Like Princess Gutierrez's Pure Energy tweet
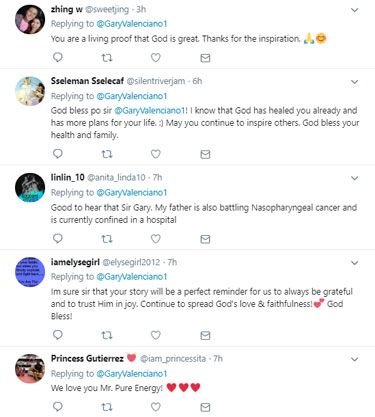This screenshot has height=417, width=375. 156,407
